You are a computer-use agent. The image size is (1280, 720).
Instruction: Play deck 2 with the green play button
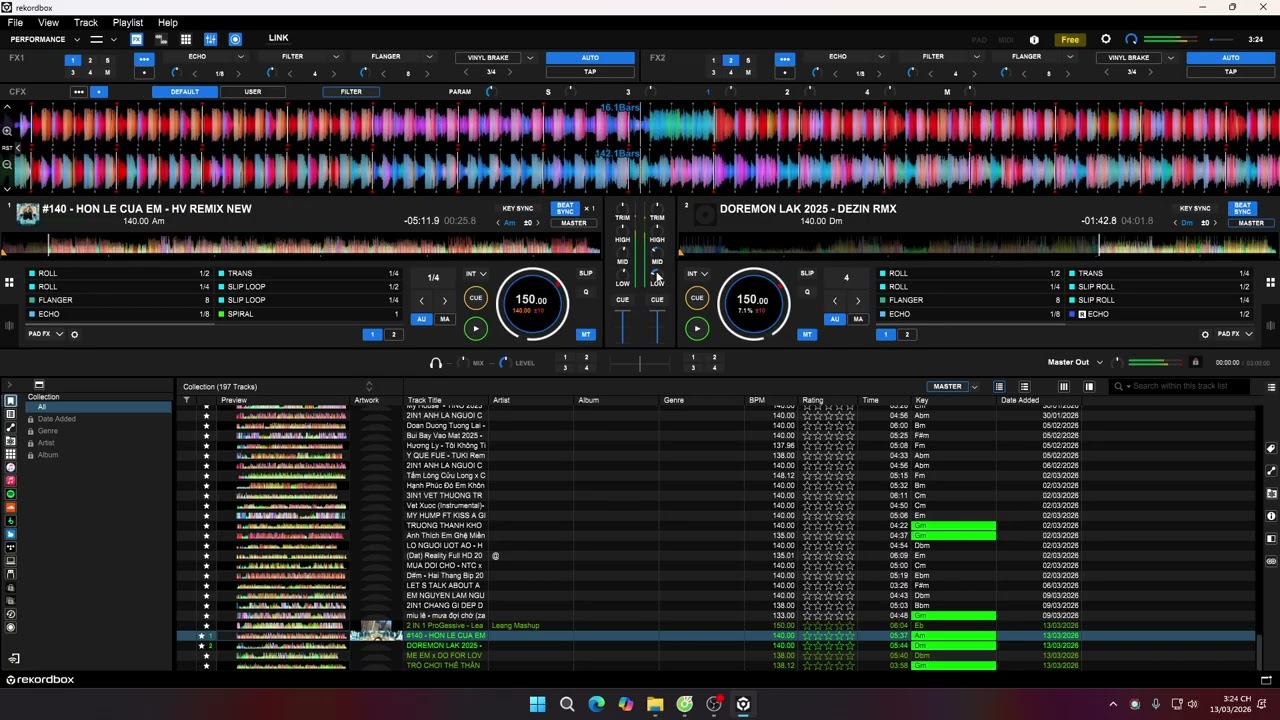(697, 328)
